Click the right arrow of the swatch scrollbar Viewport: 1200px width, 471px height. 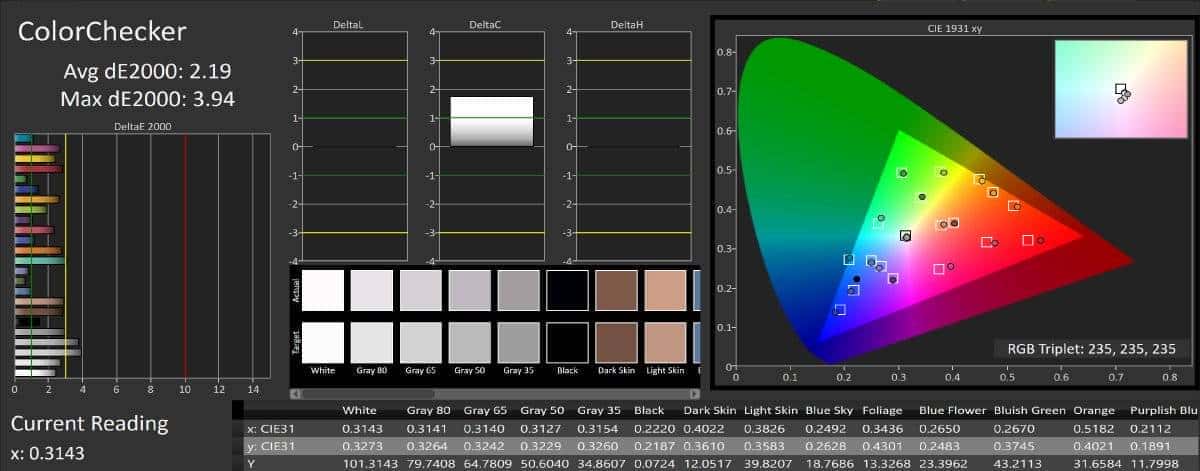[695, 393]
